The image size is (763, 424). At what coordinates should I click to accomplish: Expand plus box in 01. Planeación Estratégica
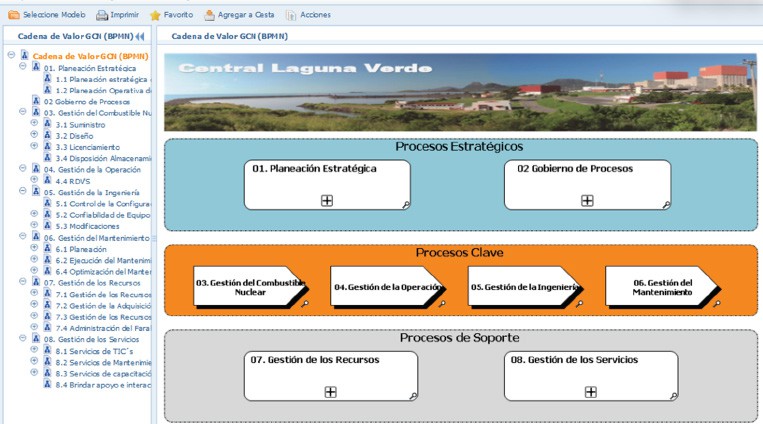(x=327, y=200)
